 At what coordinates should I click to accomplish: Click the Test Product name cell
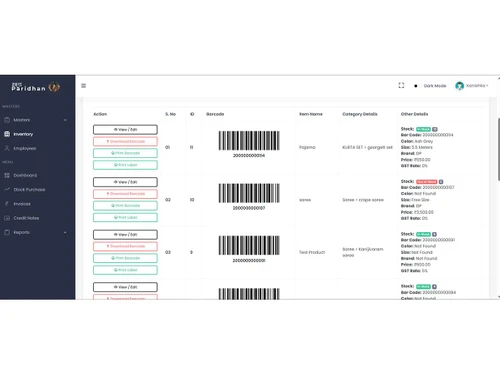coord(312,252)
